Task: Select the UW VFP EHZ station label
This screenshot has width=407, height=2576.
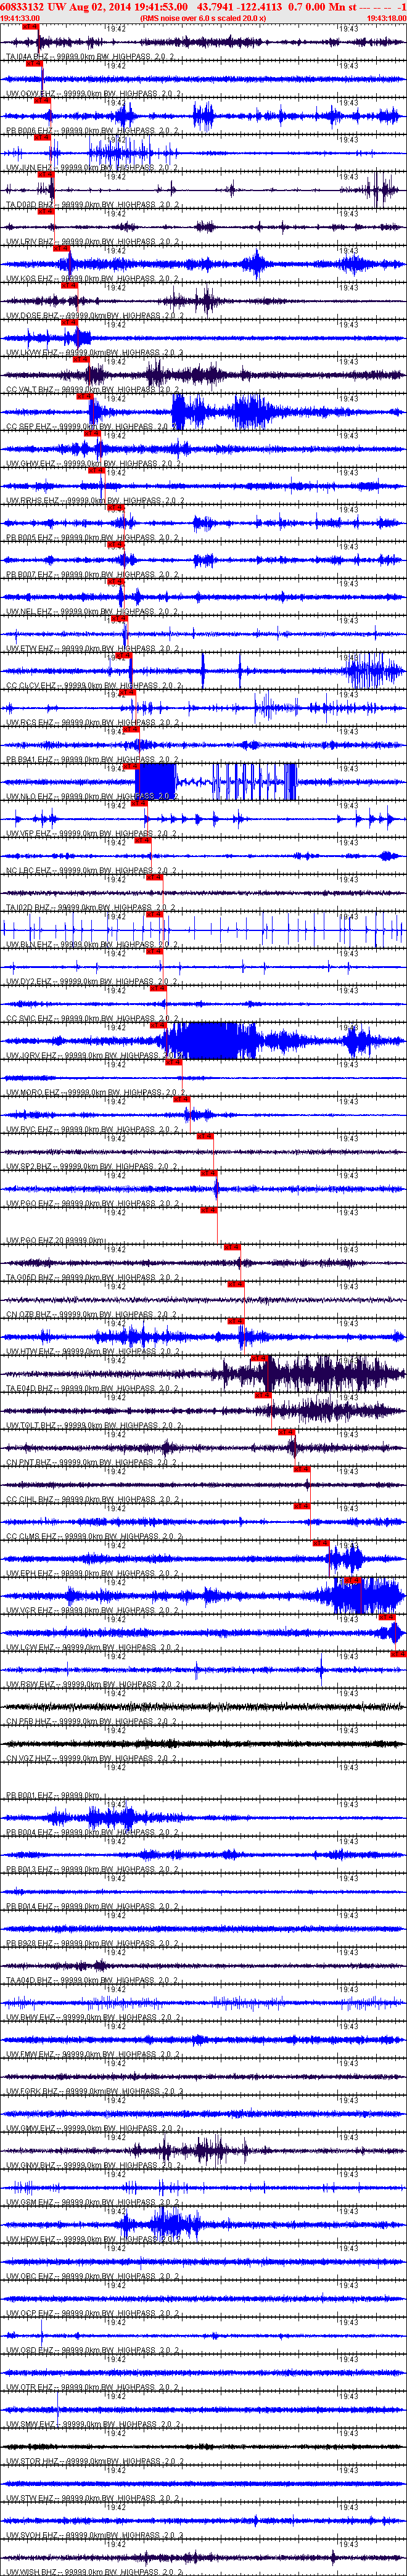Action: click(x=93, y=834)
